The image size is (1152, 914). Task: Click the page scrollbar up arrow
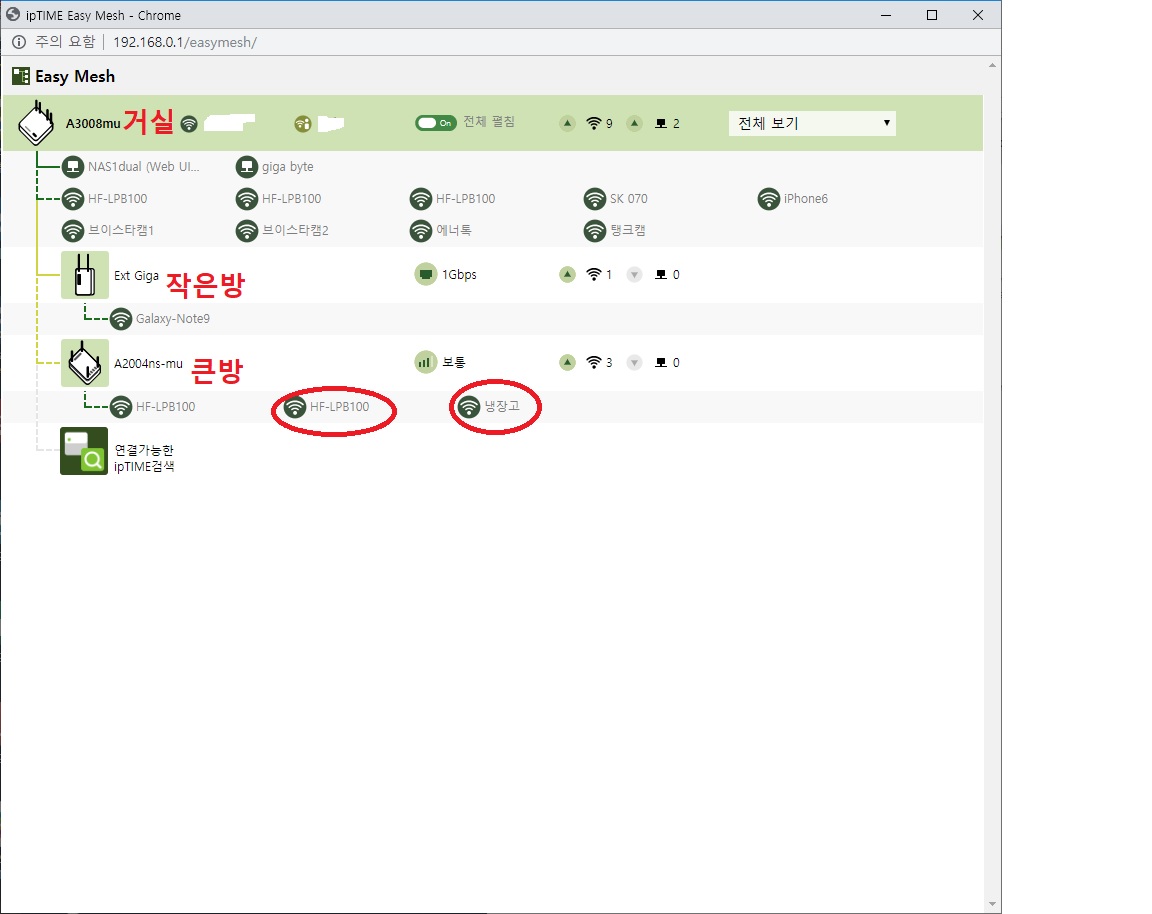(x=992, y=65)
